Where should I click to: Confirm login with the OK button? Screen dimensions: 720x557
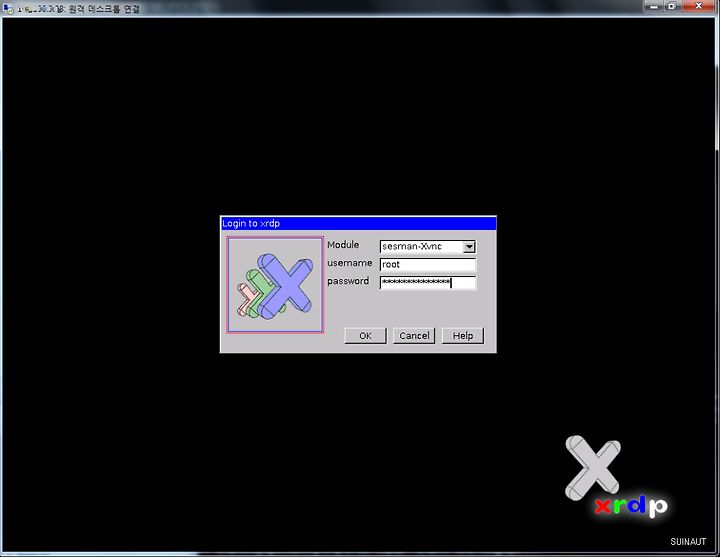[366, 336]
